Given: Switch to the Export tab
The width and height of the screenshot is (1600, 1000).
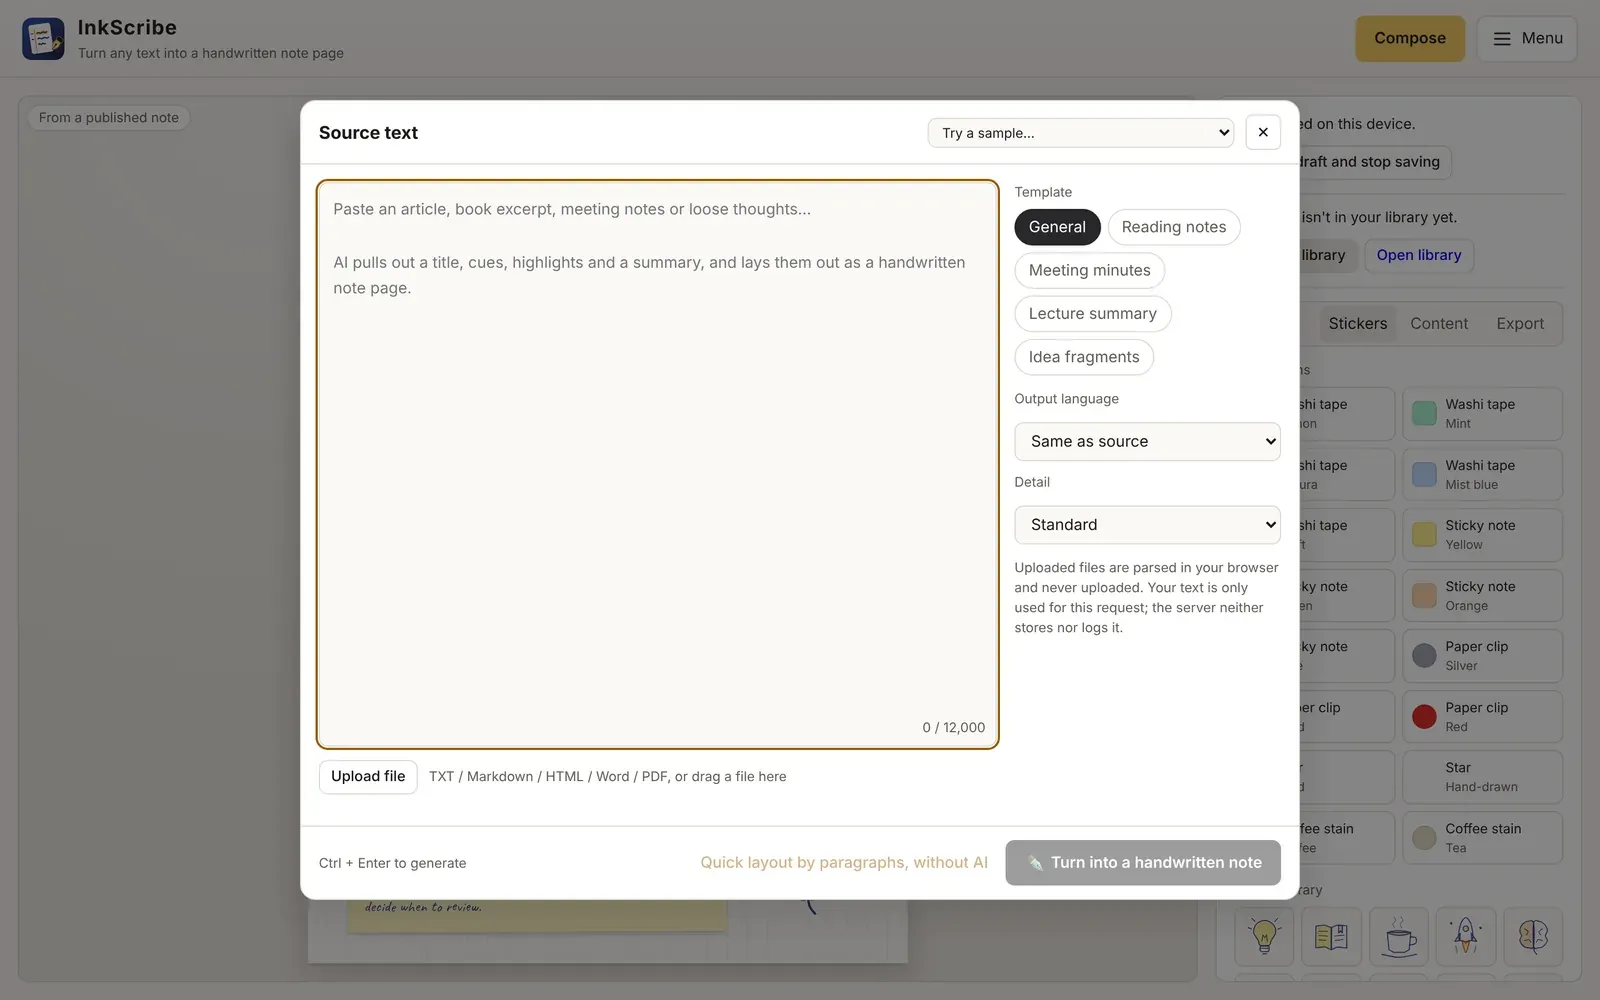Looking at the screenshot, I should coord(1520,324).
